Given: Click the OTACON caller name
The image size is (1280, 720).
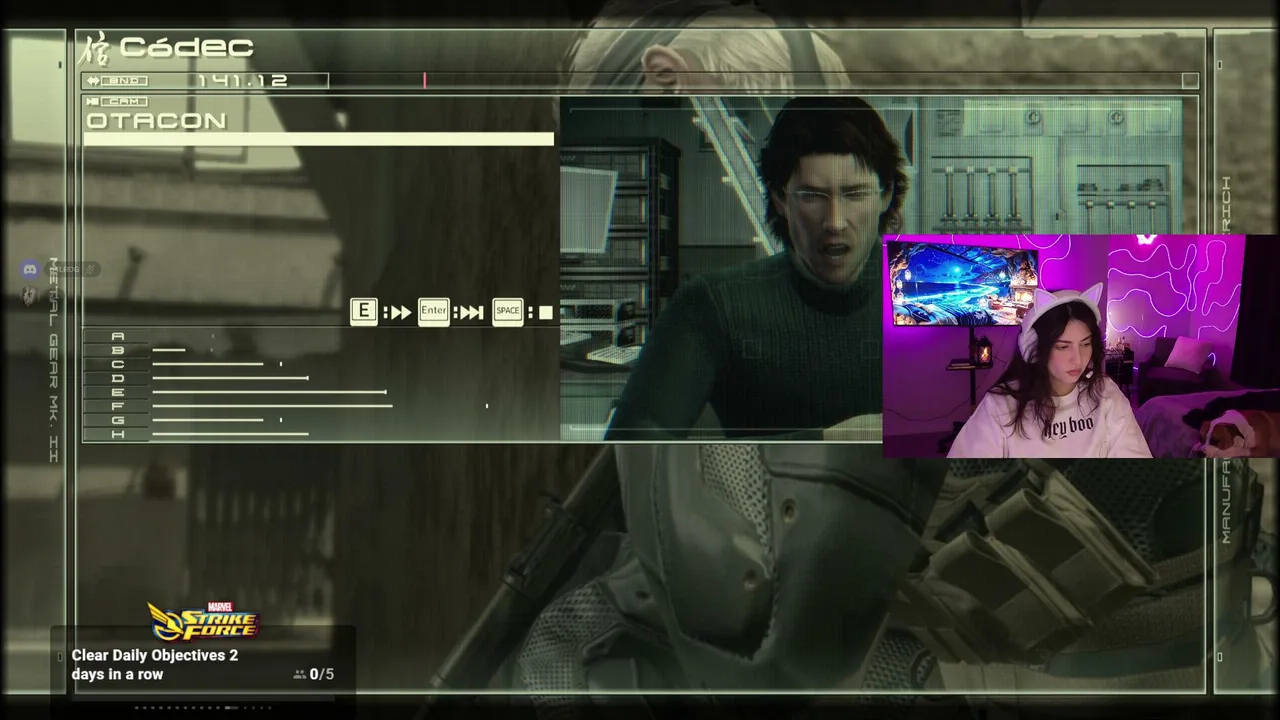Looking at the screenshot, I should pos(157,121).
